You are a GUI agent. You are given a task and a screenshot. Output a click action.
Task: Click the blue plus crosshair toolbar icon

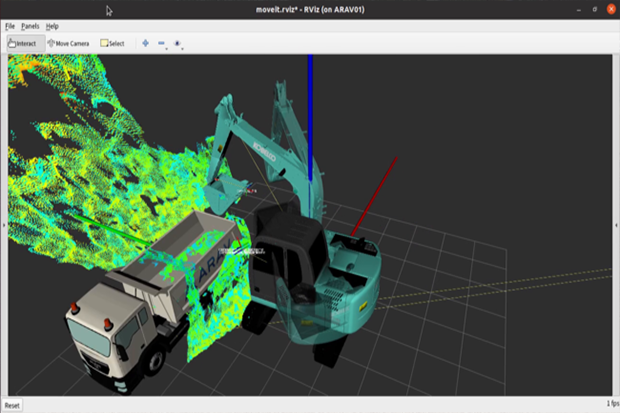[x=145, y=43]
